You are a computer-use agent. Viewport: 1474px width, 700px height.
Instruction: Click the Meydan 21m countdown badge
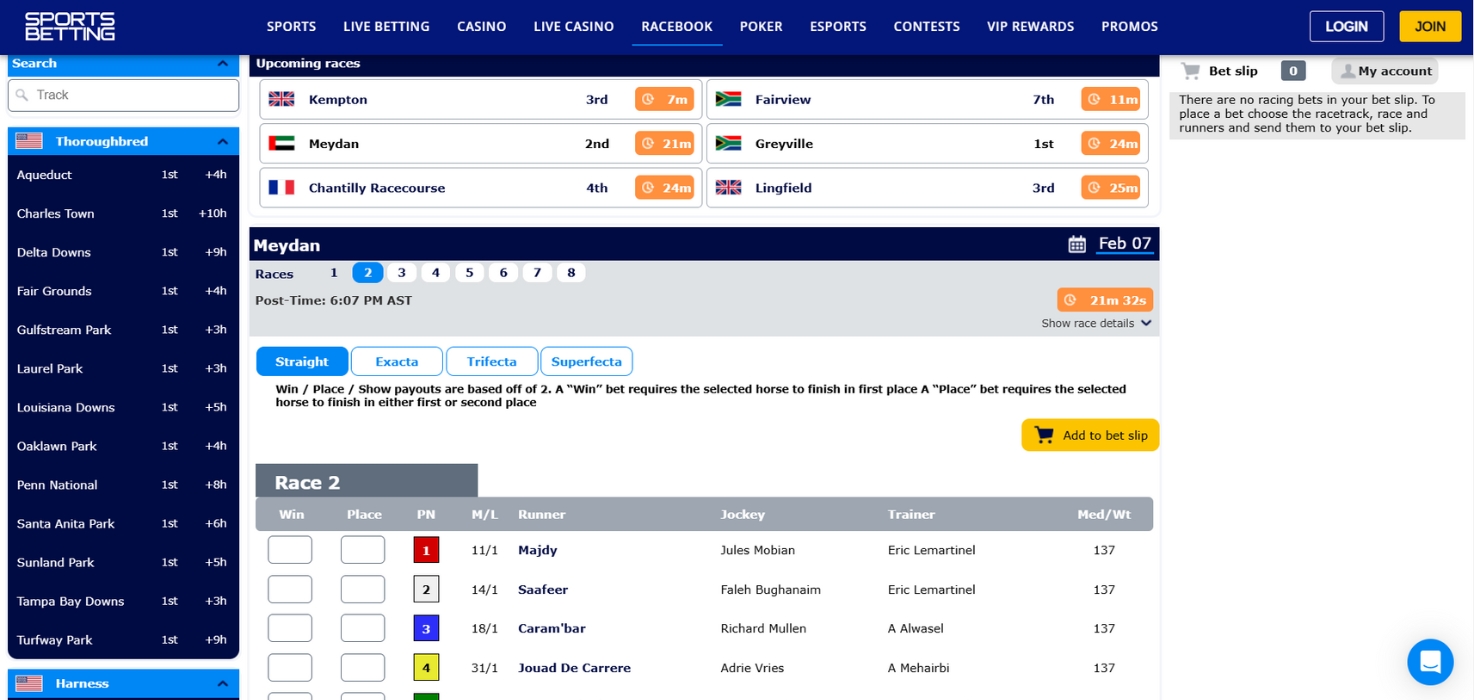point(665,143)
